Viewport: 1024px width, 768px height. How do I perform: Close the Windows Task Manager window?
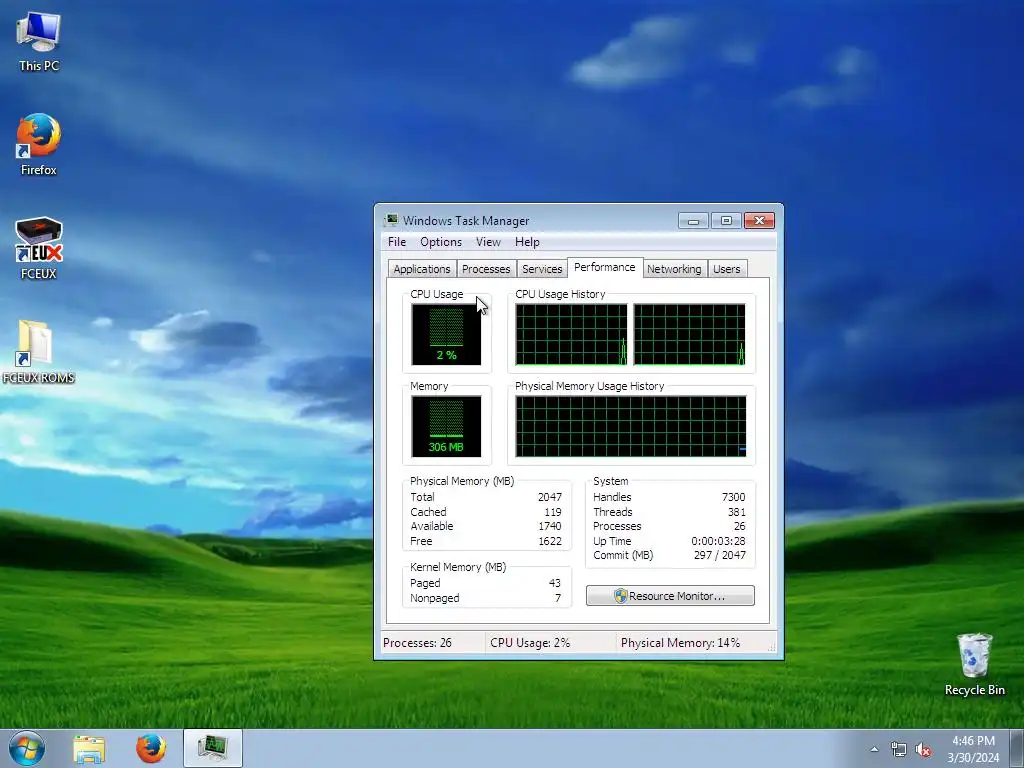coord(759,221)
